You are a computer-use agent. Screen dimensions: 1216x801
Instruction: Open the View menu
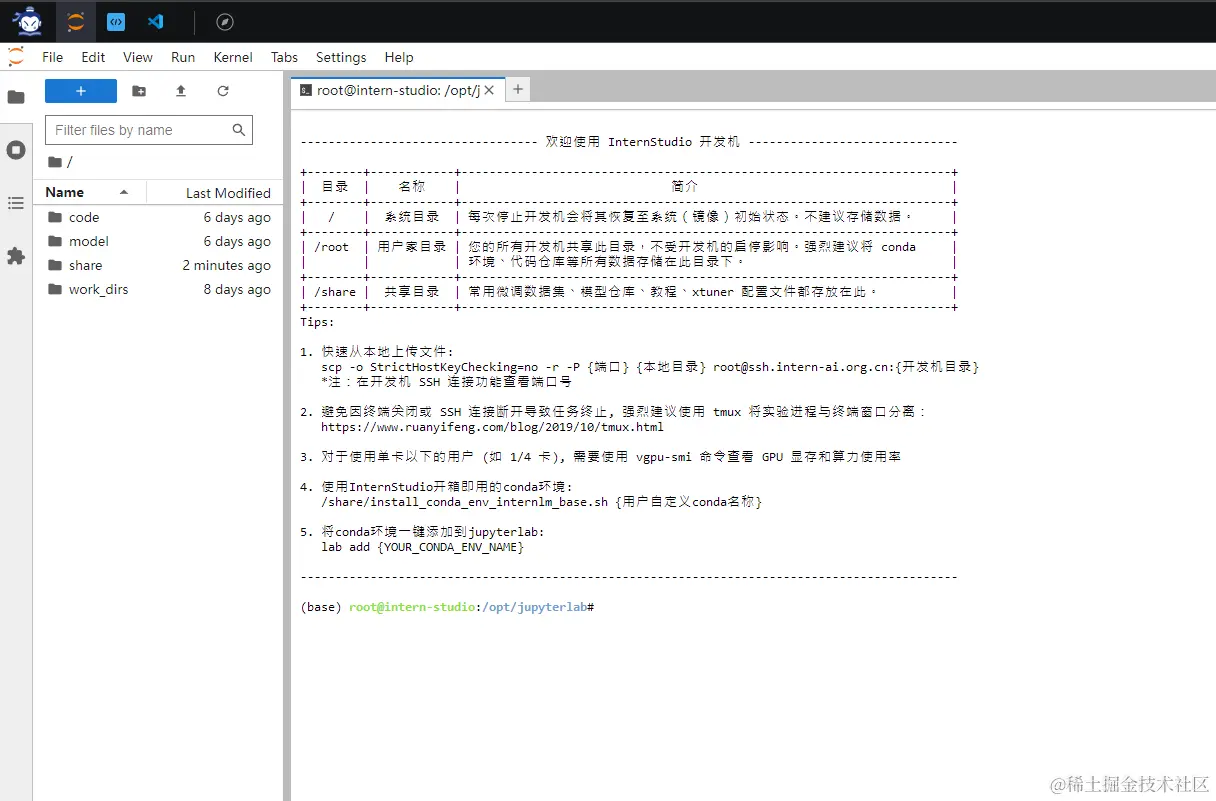pos(138,57)
